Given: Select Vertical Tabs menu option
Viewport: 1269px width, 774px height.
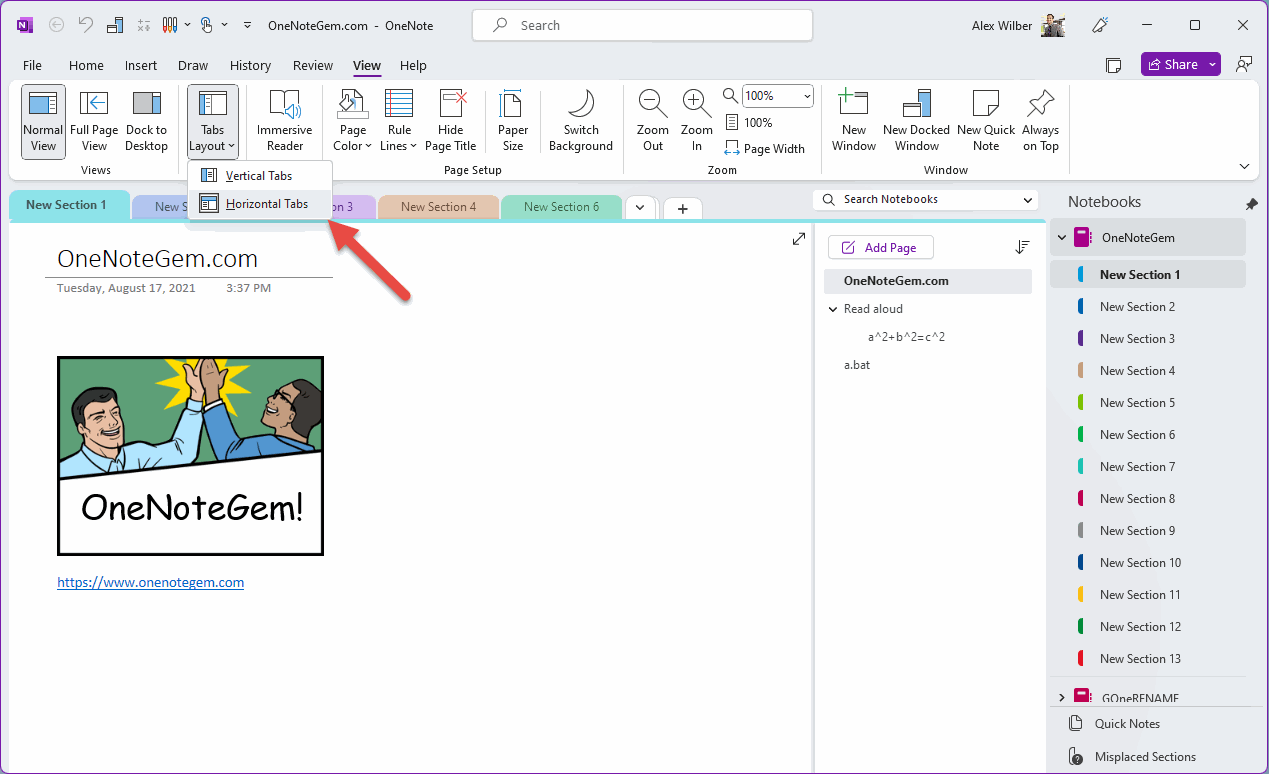Looking at the screenshot, I should pos(259,175).
